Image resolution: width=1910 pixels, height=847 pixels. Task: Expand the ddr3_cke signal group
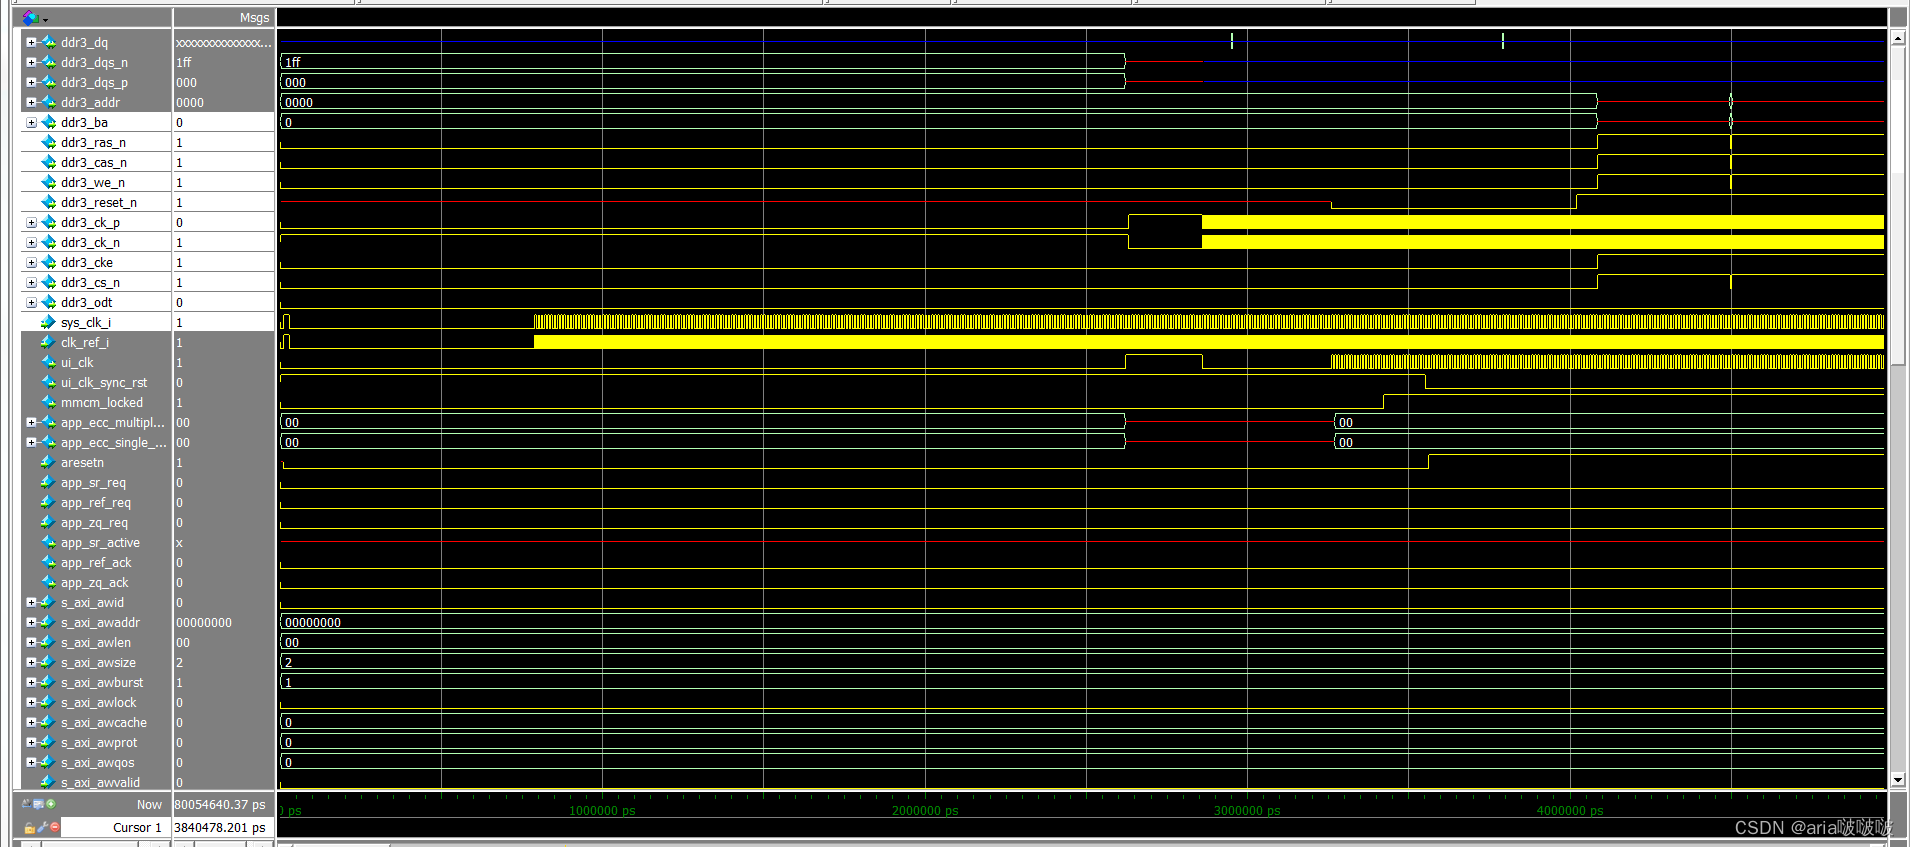[31, 262]
